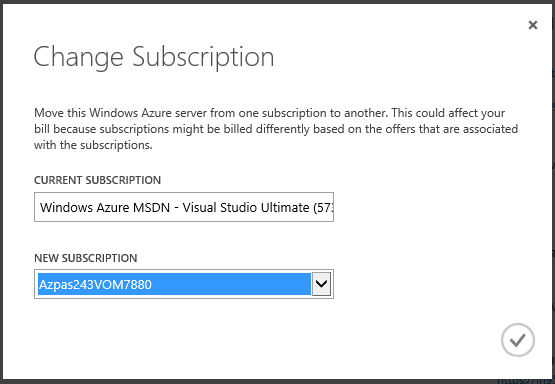Click the circled check icon to accept
The image size is (555, 384).
(x=517, y=340)
